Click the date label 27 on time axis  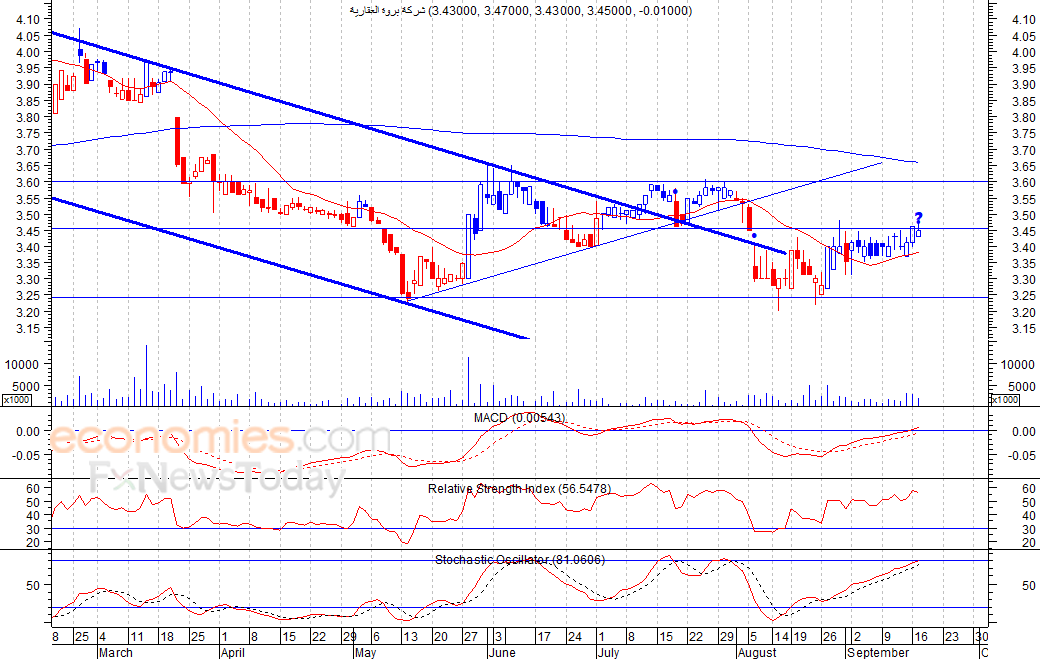[470, 636]
